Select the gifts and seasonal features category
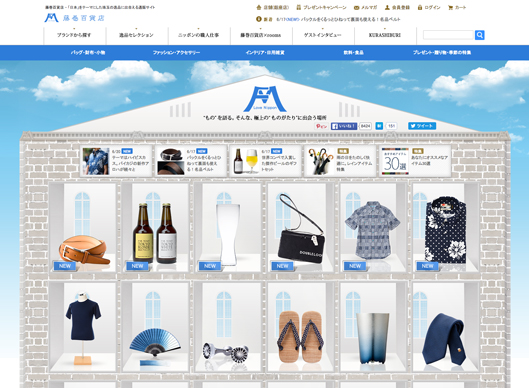 tap(442, 53)
